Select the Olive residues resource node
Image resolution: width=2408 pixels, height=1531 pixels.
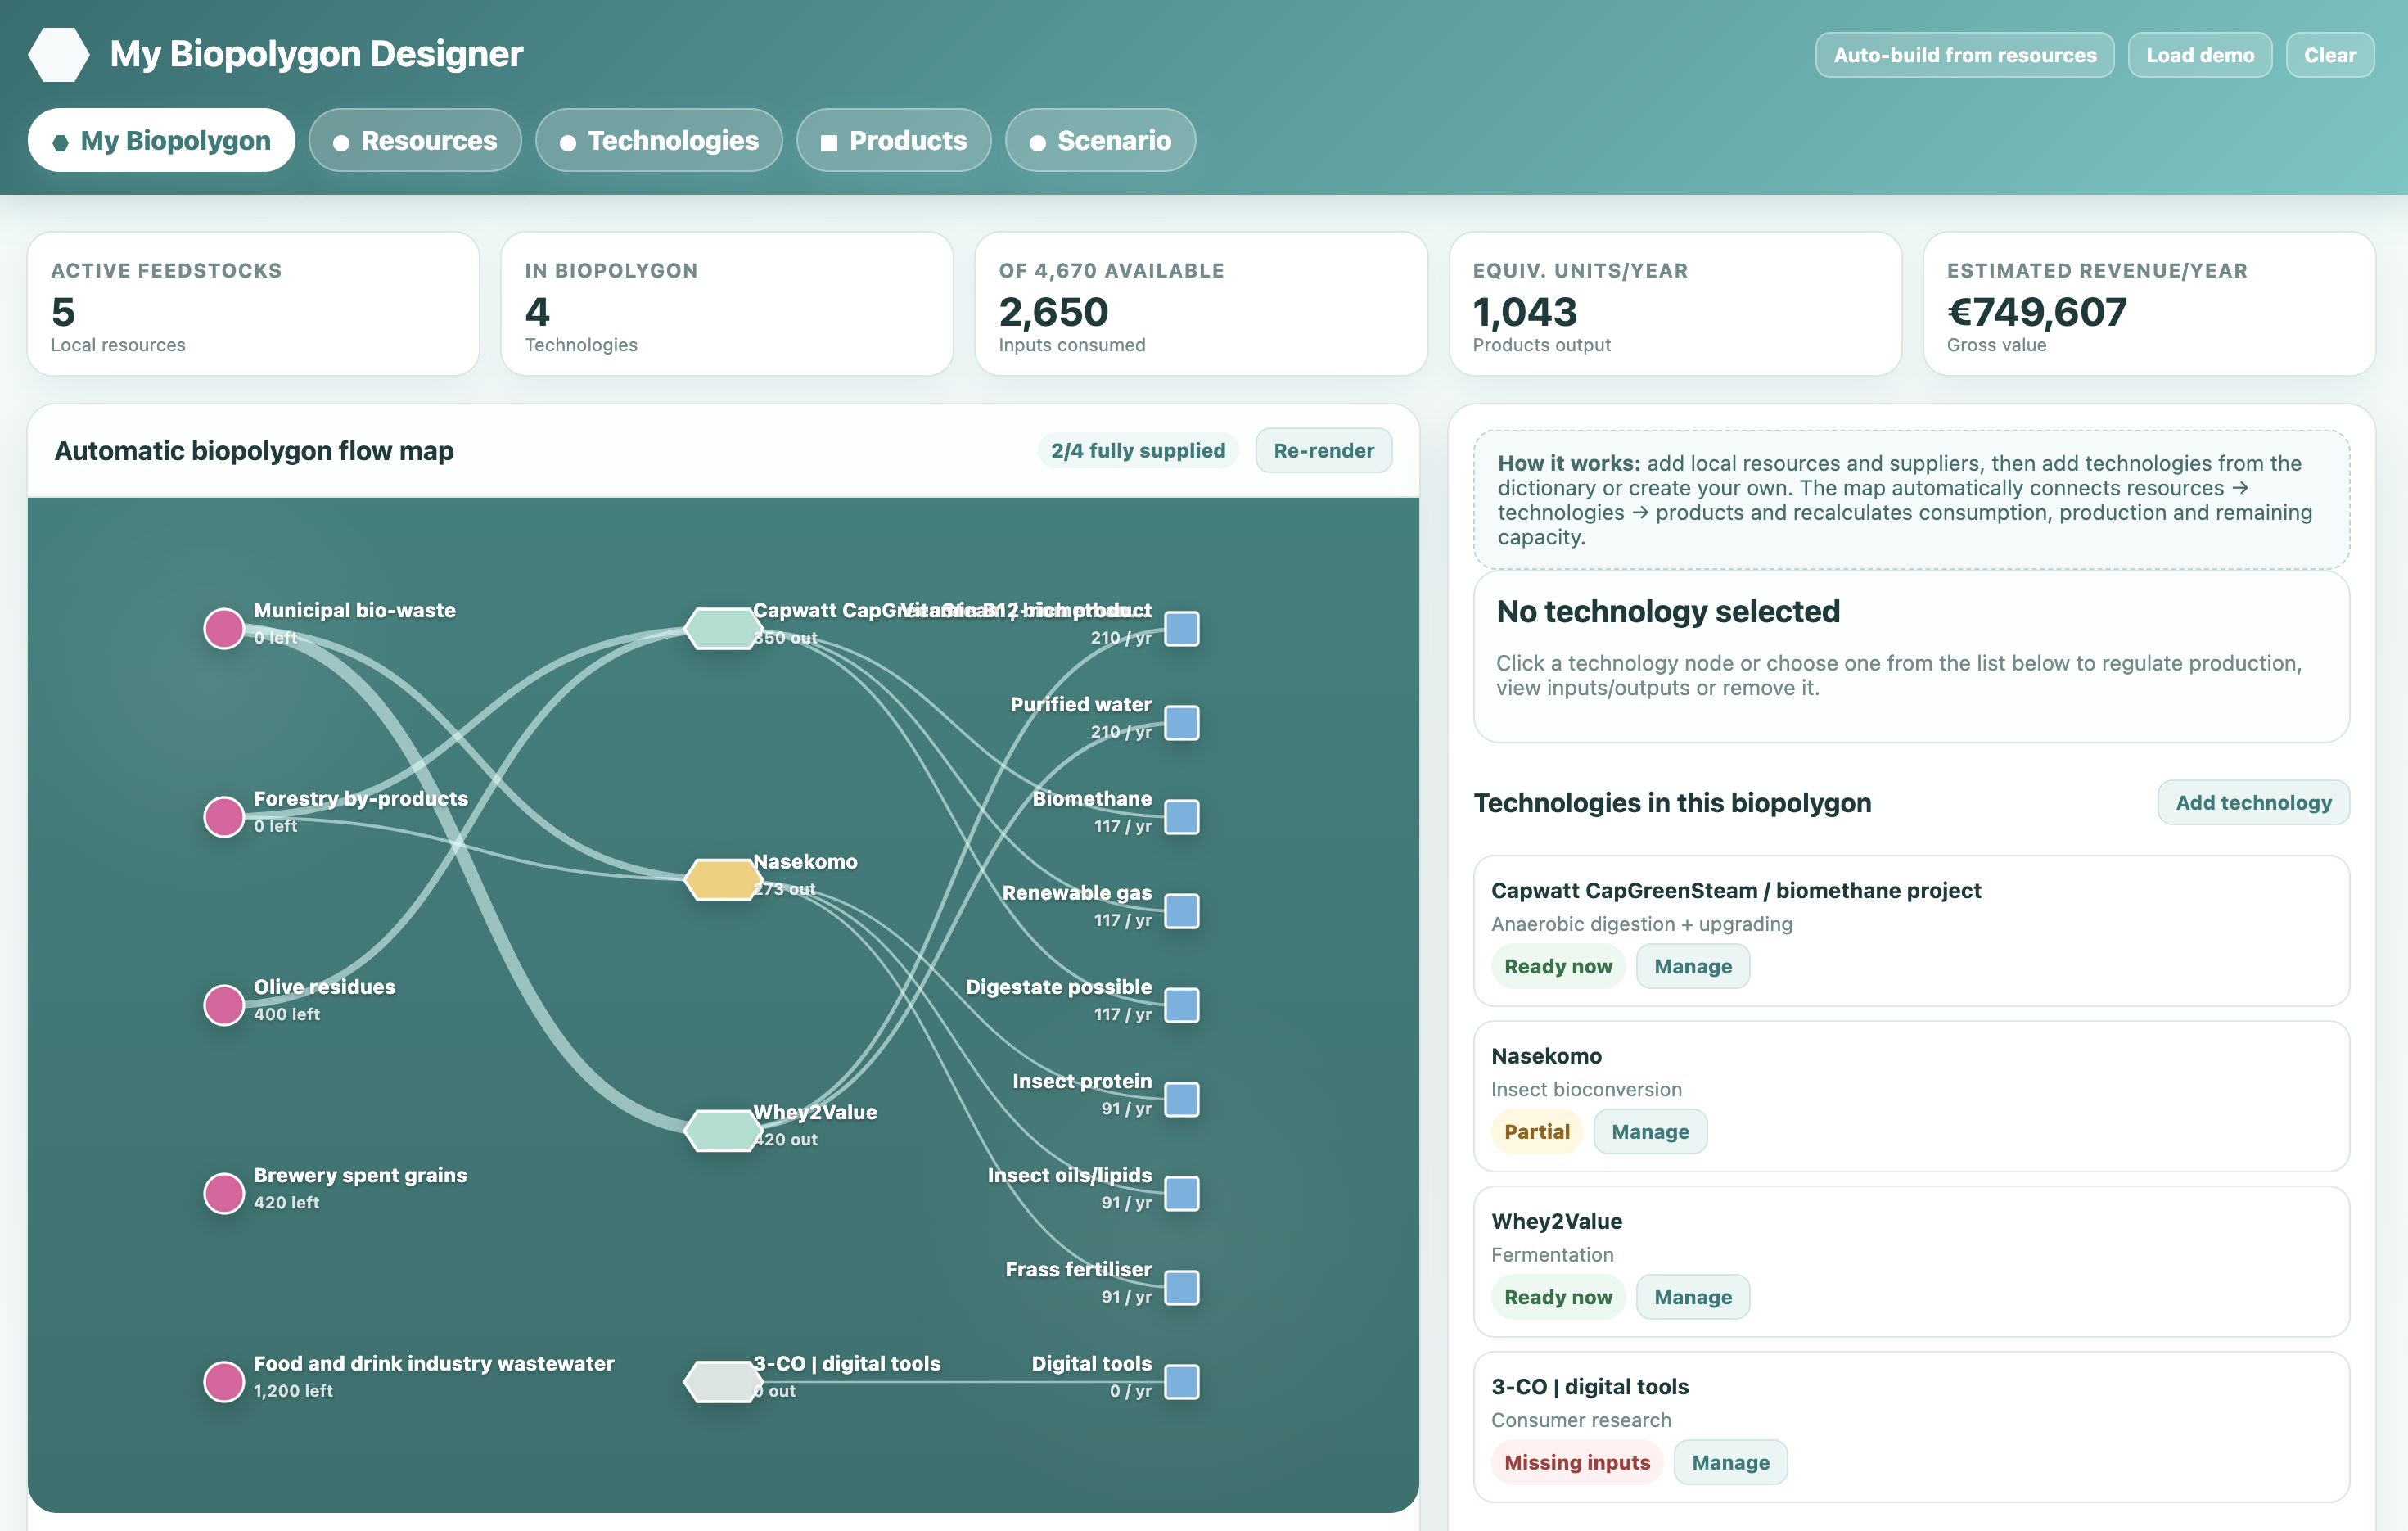[224, 1005]
